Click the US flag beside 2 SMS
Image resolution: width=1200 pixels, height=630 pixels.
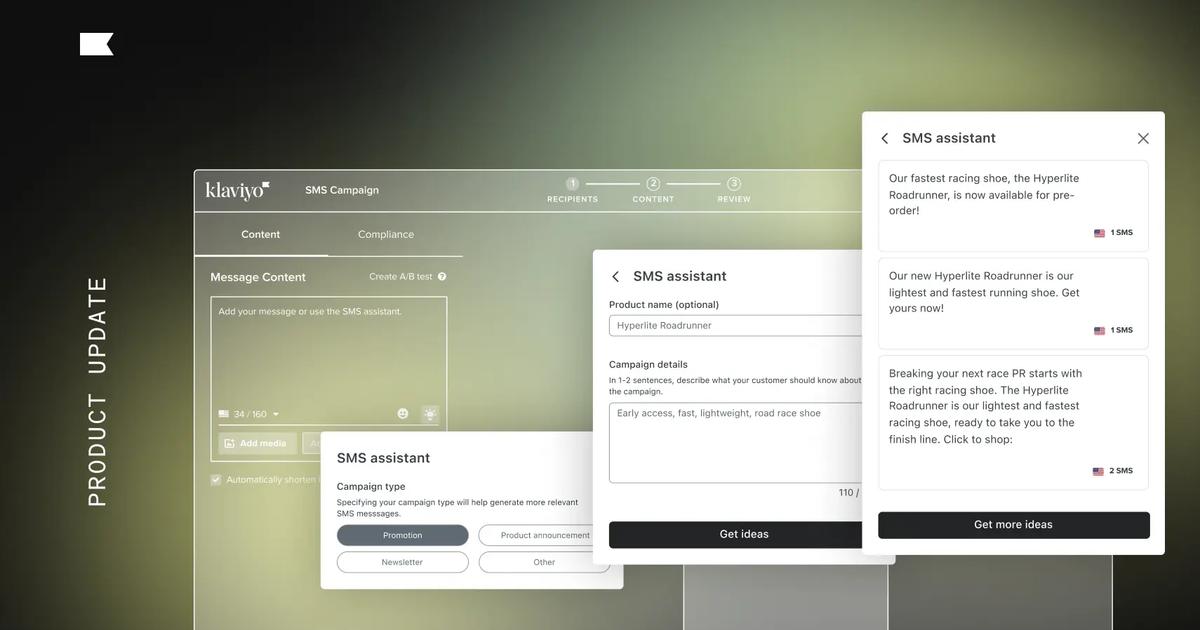(x=1099, y=471)
